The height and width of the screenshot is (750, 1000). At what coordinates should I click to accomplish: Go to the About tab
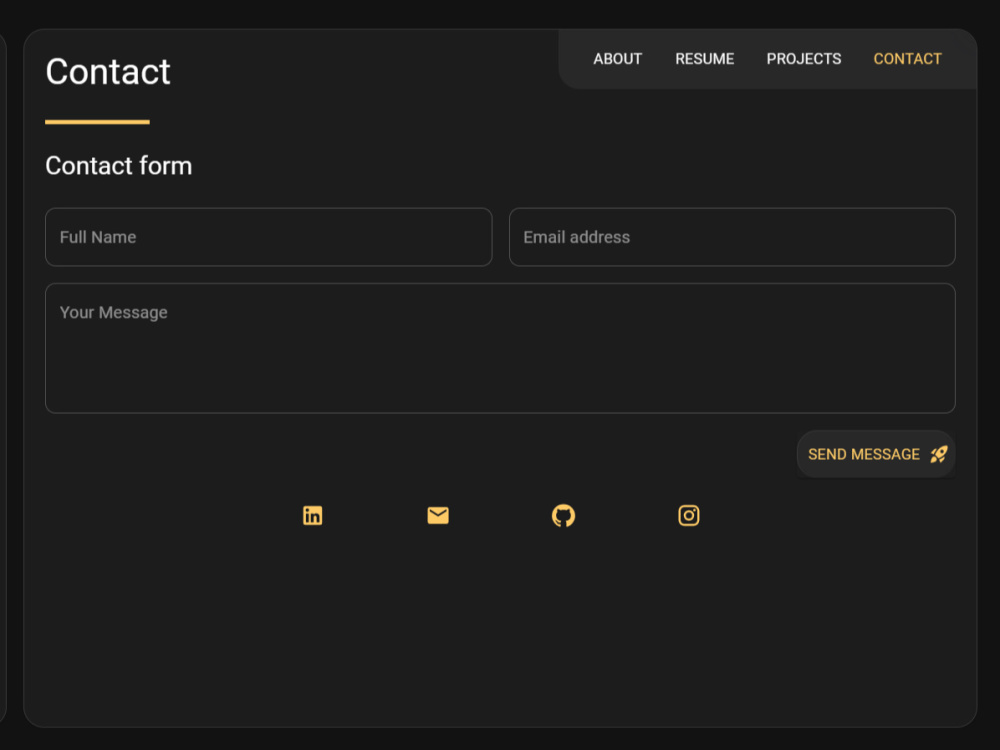[x=617, y=59]
